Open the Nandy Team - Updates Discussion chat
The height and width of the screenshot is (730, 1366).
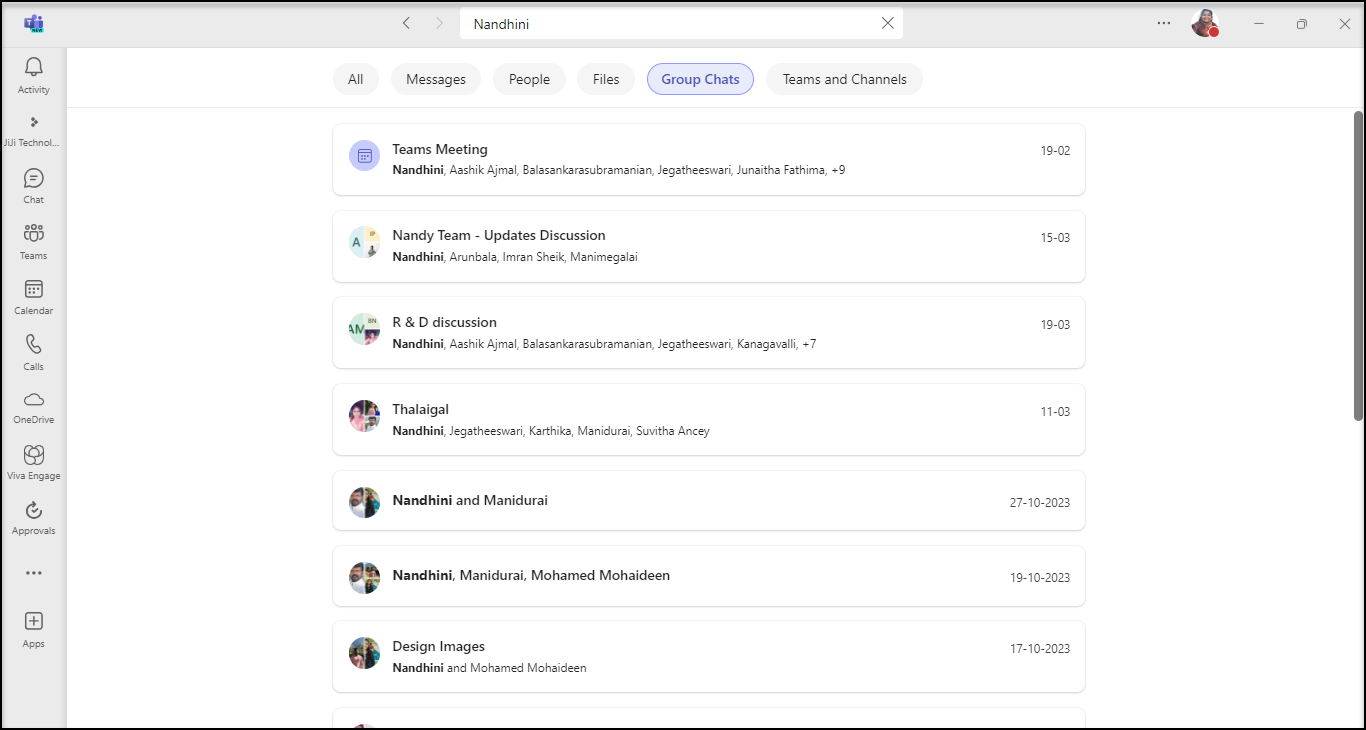pos(708,246)
